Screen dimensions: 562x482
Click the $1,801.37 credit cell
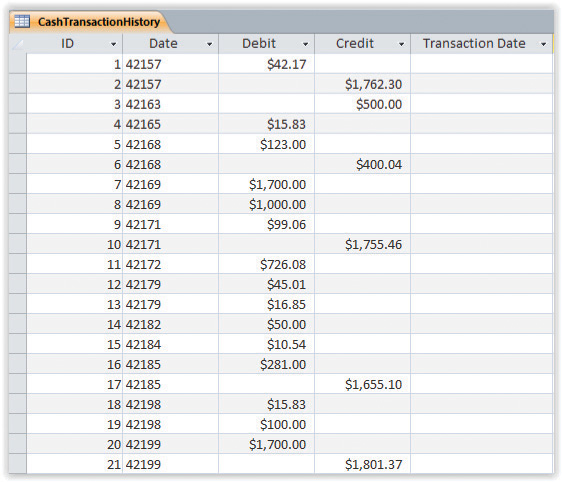[x=362, y=464]
